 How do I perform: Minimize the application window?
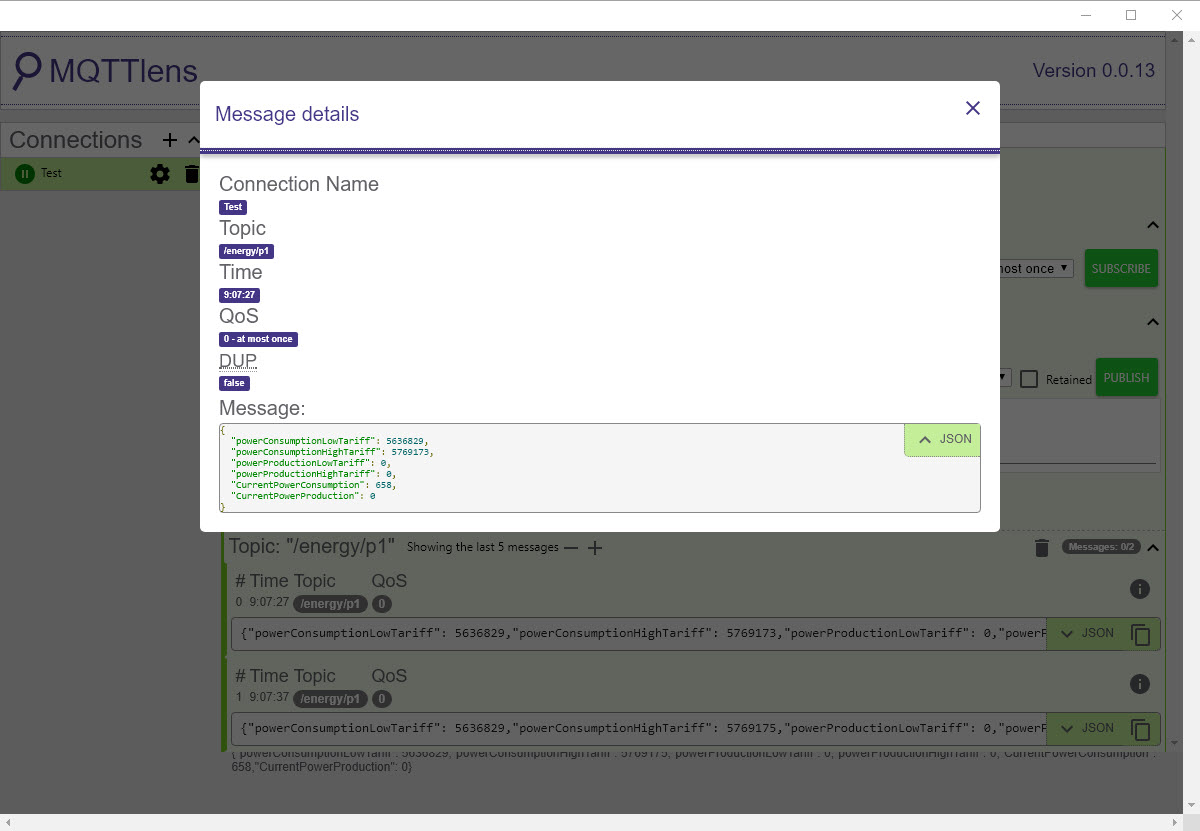(x=1086, y=15)
